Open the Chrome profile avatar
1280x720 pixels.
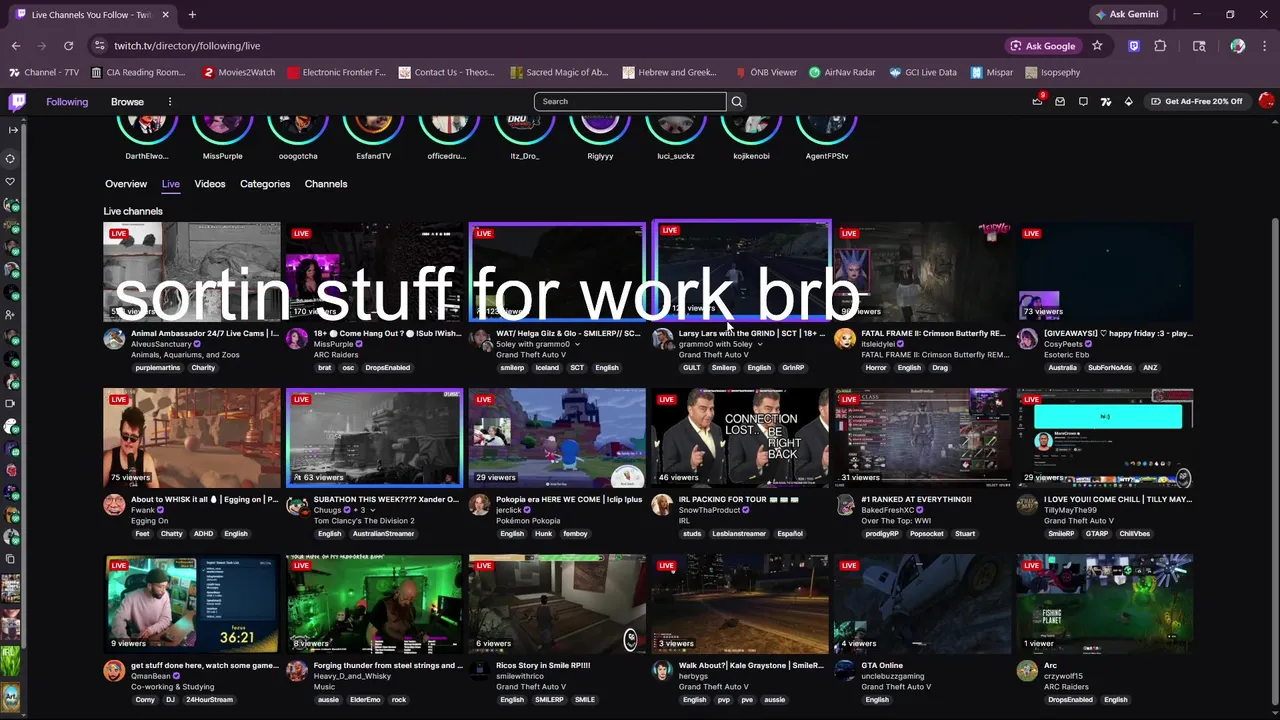[x=1238, y=45]
